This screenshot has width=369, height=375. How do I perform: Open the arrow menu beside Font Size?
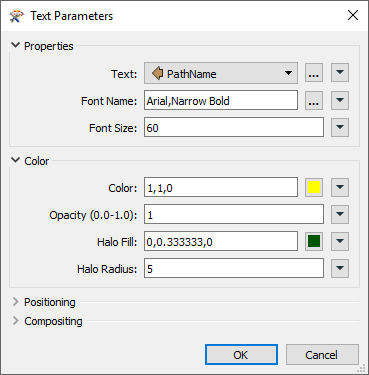click(340, 127)
